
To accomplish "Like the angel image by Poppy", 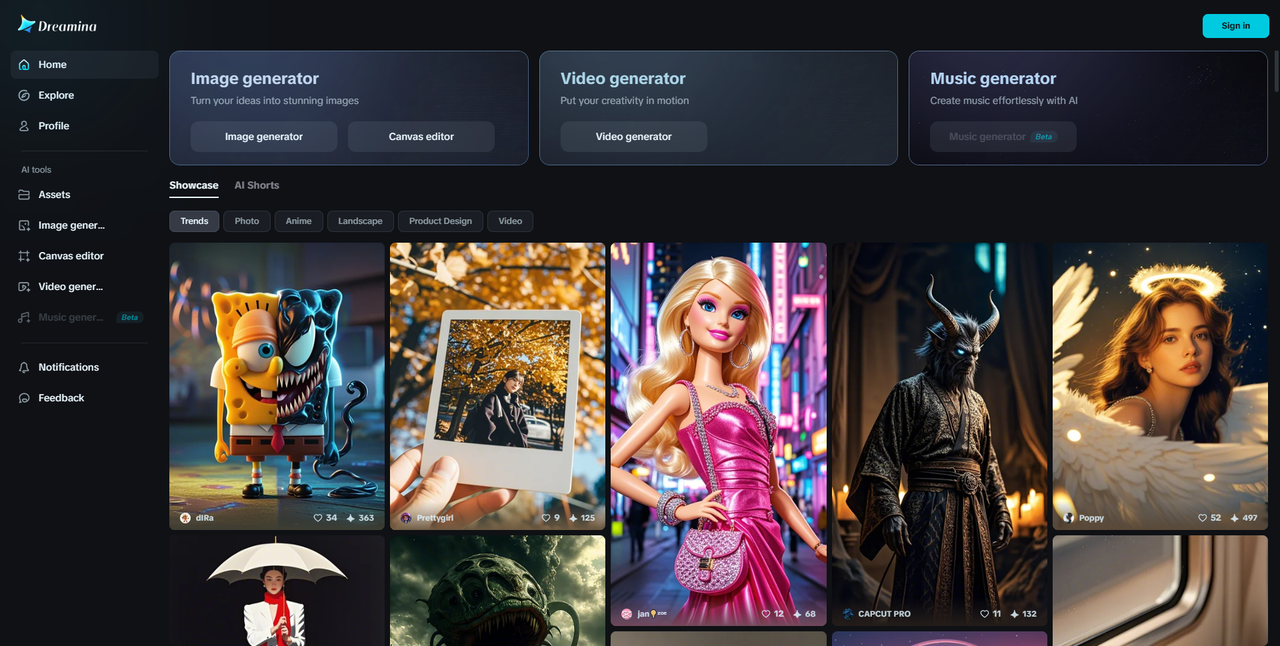I will (x=1203, y=518).
